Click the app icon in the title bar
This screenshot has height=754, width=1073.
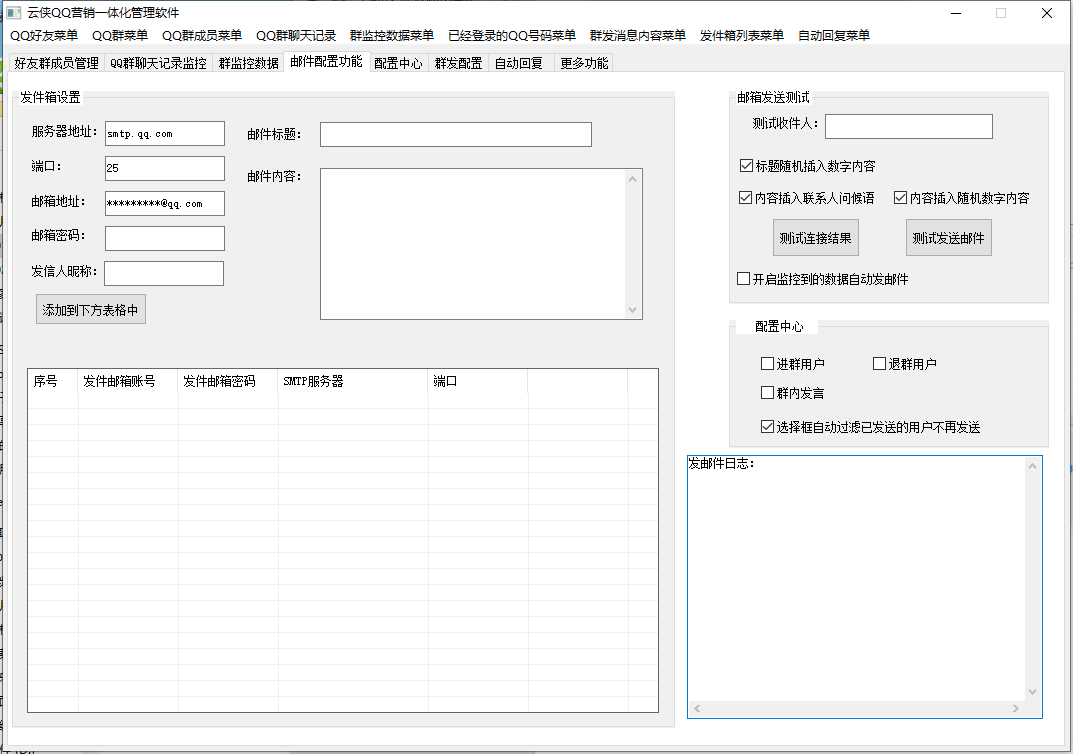pyautogui.click(x=14, y=13)
